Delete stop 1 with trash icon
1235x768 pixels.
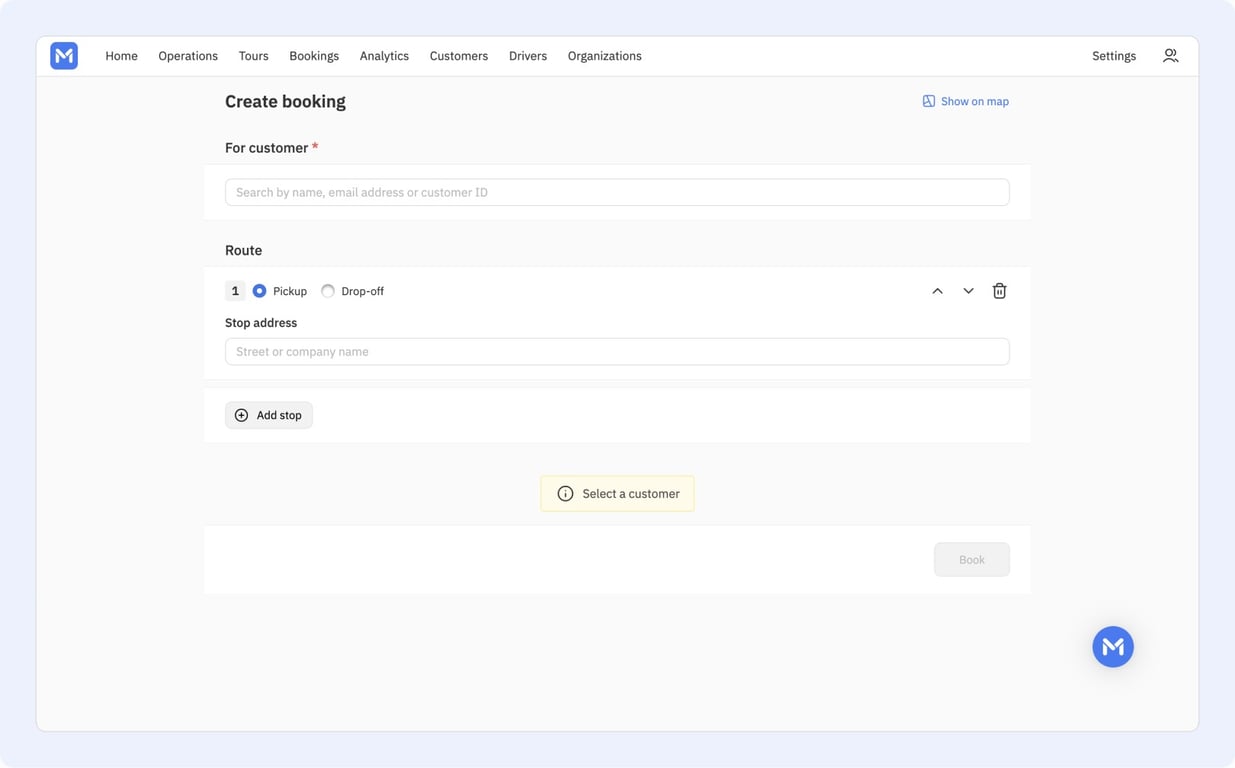pos(999,291)
